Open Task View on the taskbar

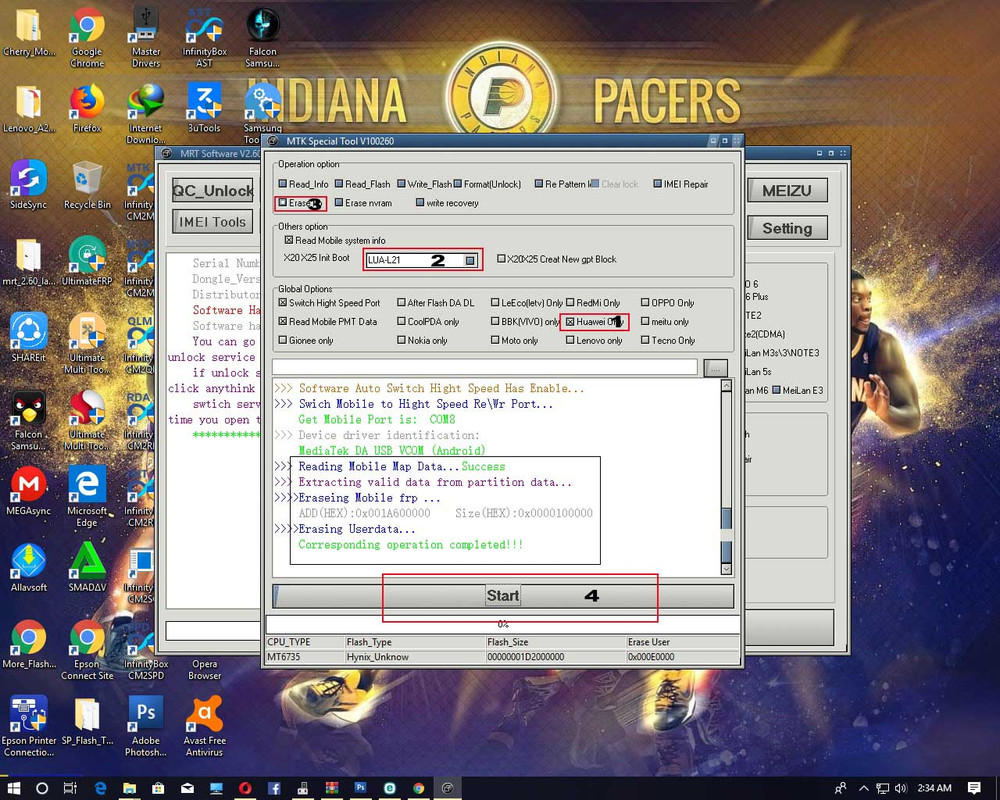70,788
